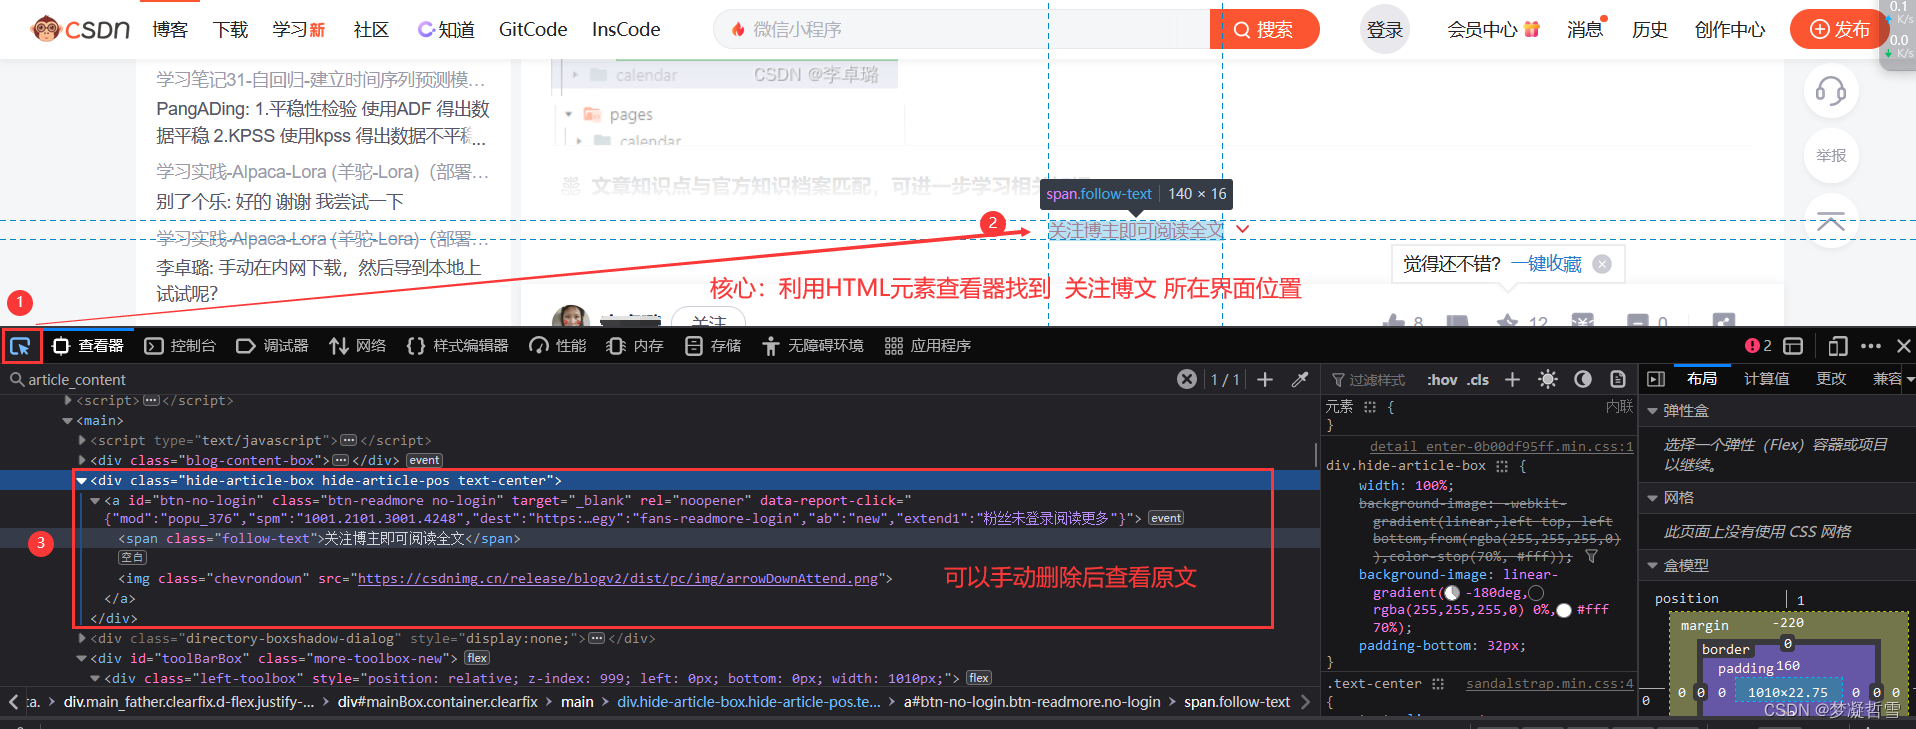Open the sandalstrap.min.css:4 source link
This screenshot has width=1916, height=729.
[x=1550, y=684]
